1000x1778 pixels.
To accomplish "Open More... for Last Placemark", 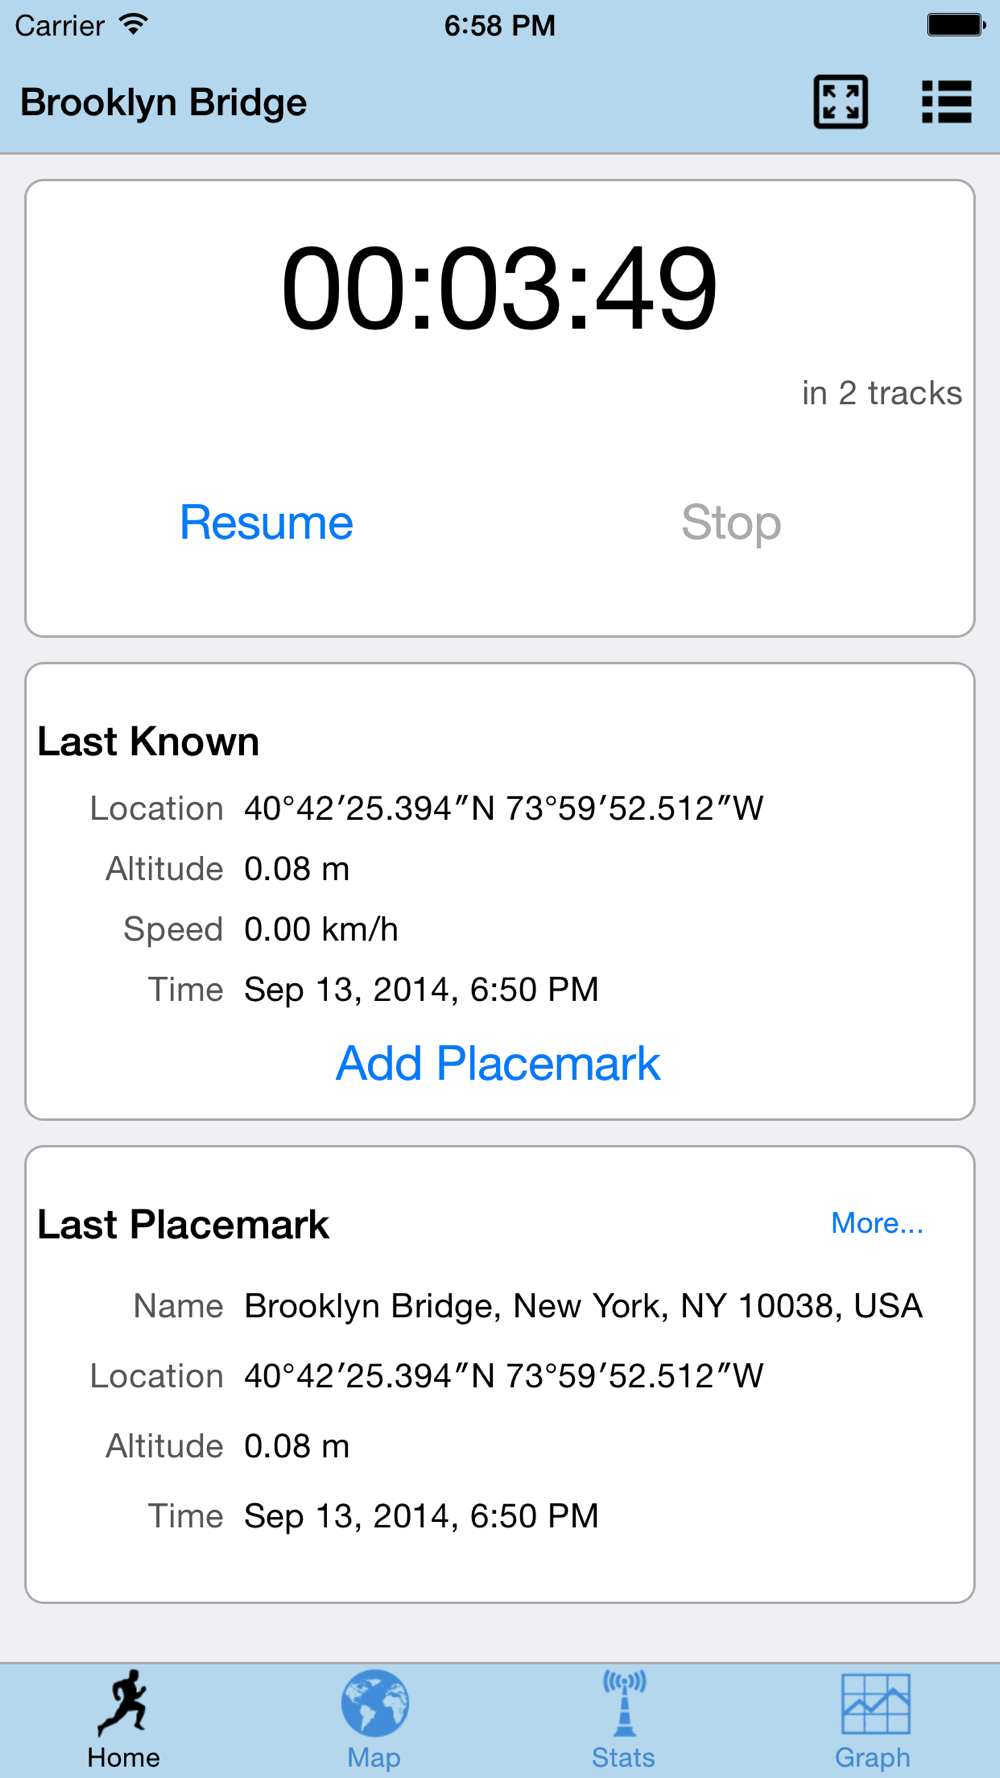I will click(x=877, y=1223).
